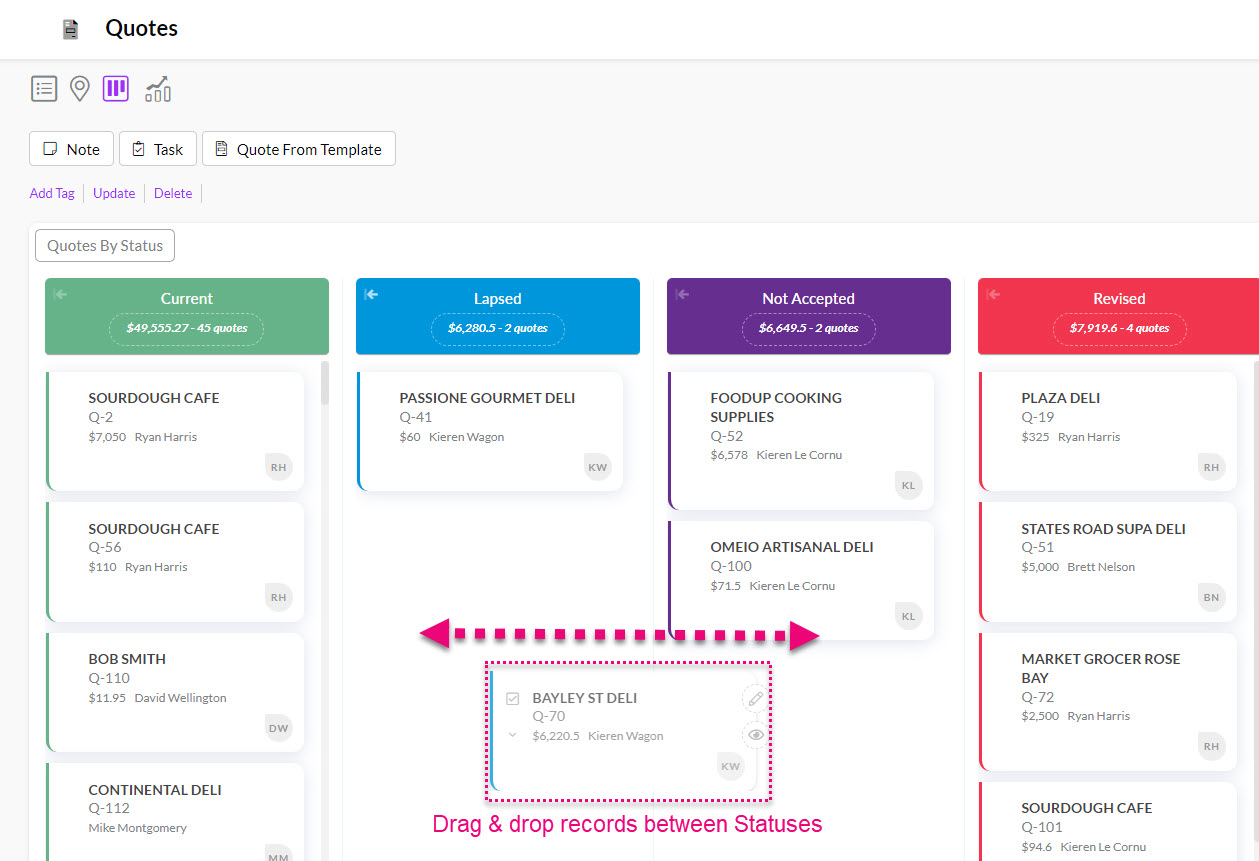Switch to list view icon

[x=44, y=89]
